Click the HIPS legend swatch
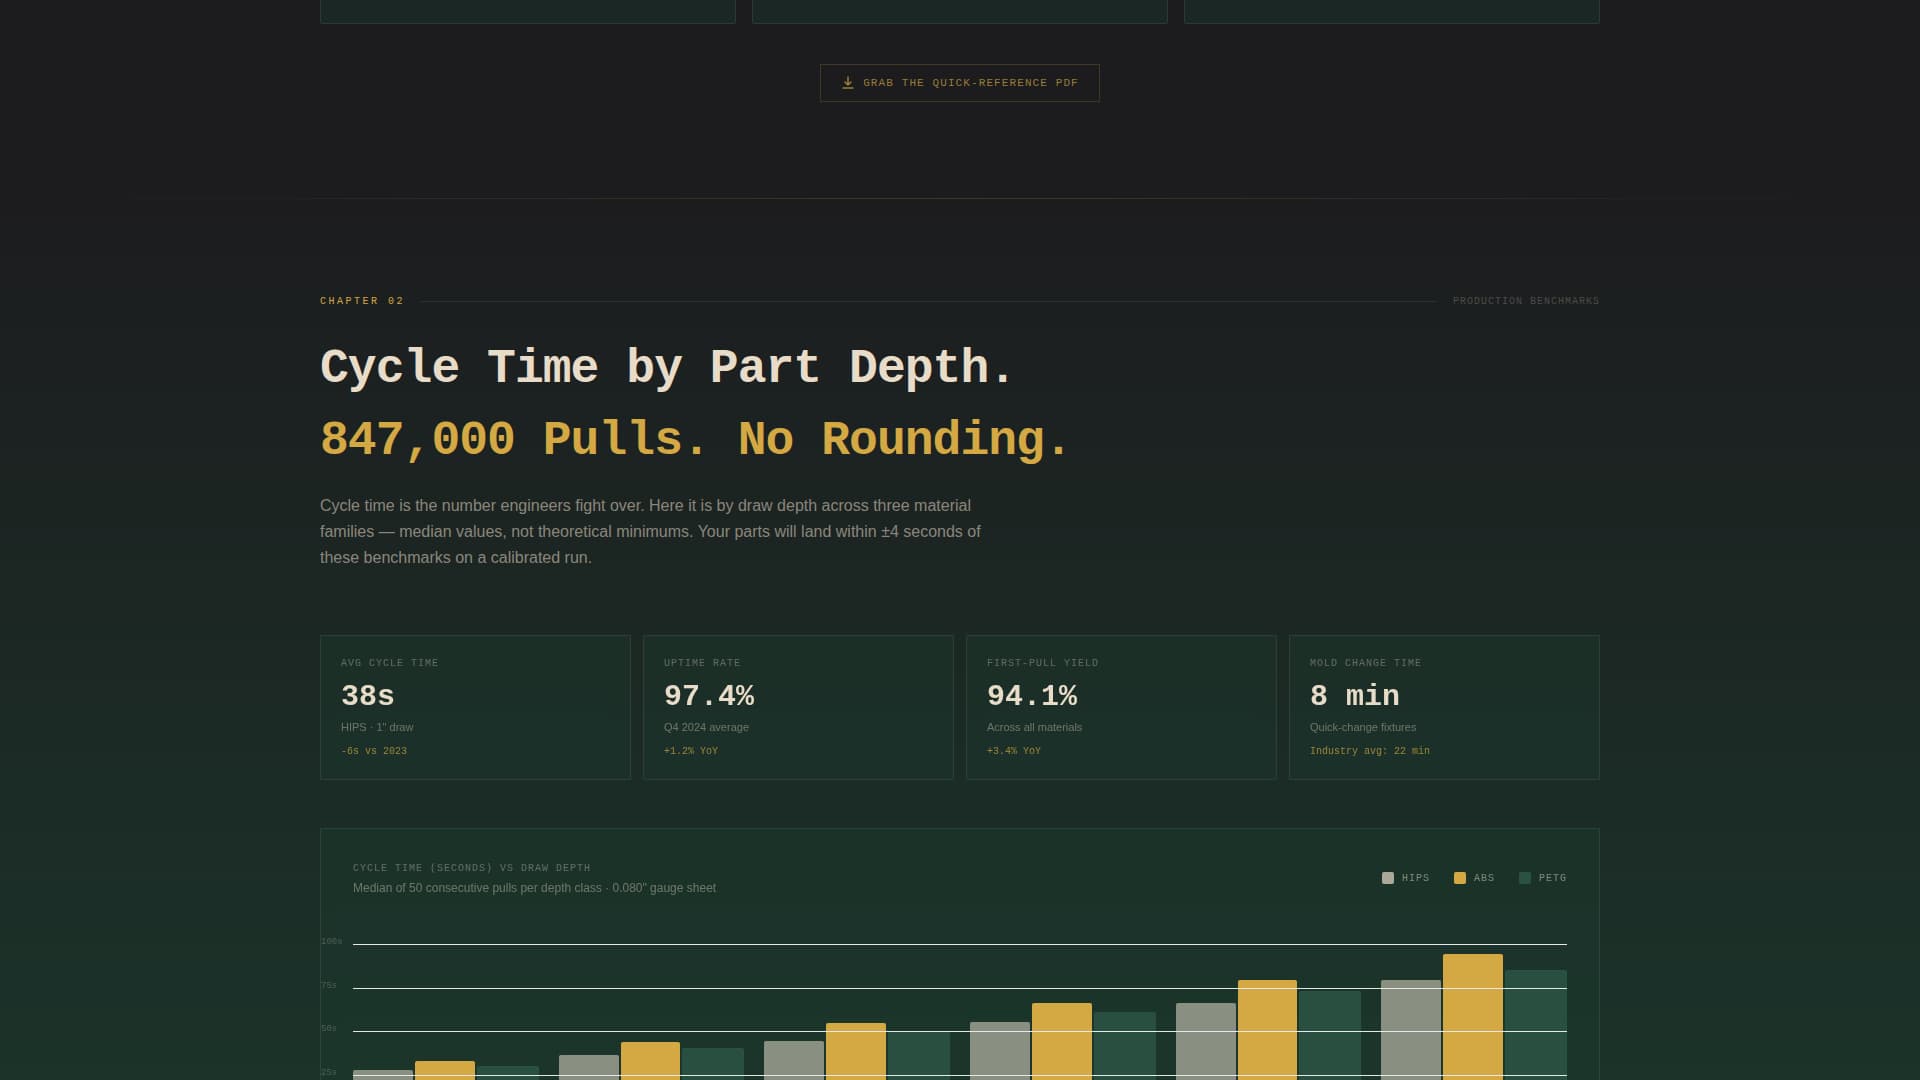 [1387, 878]
